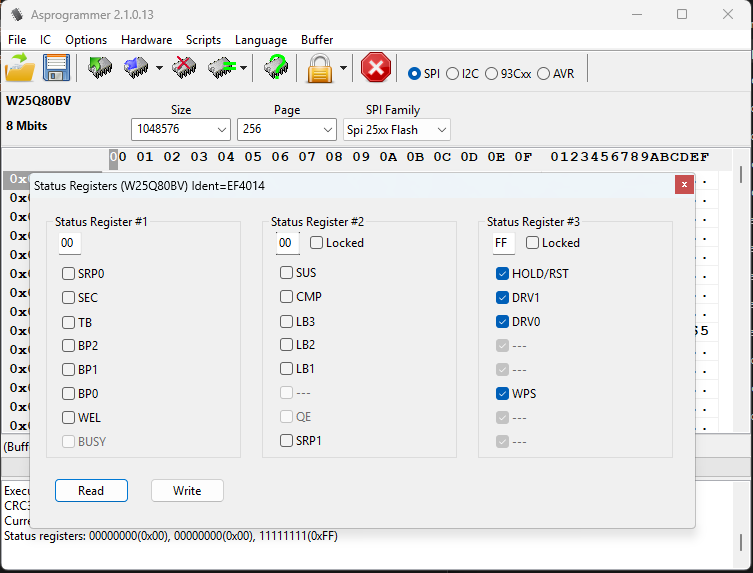Viewport: 753px width, 573px height.
Task: Click the Open file folder icon
Action: pos(20,68)
